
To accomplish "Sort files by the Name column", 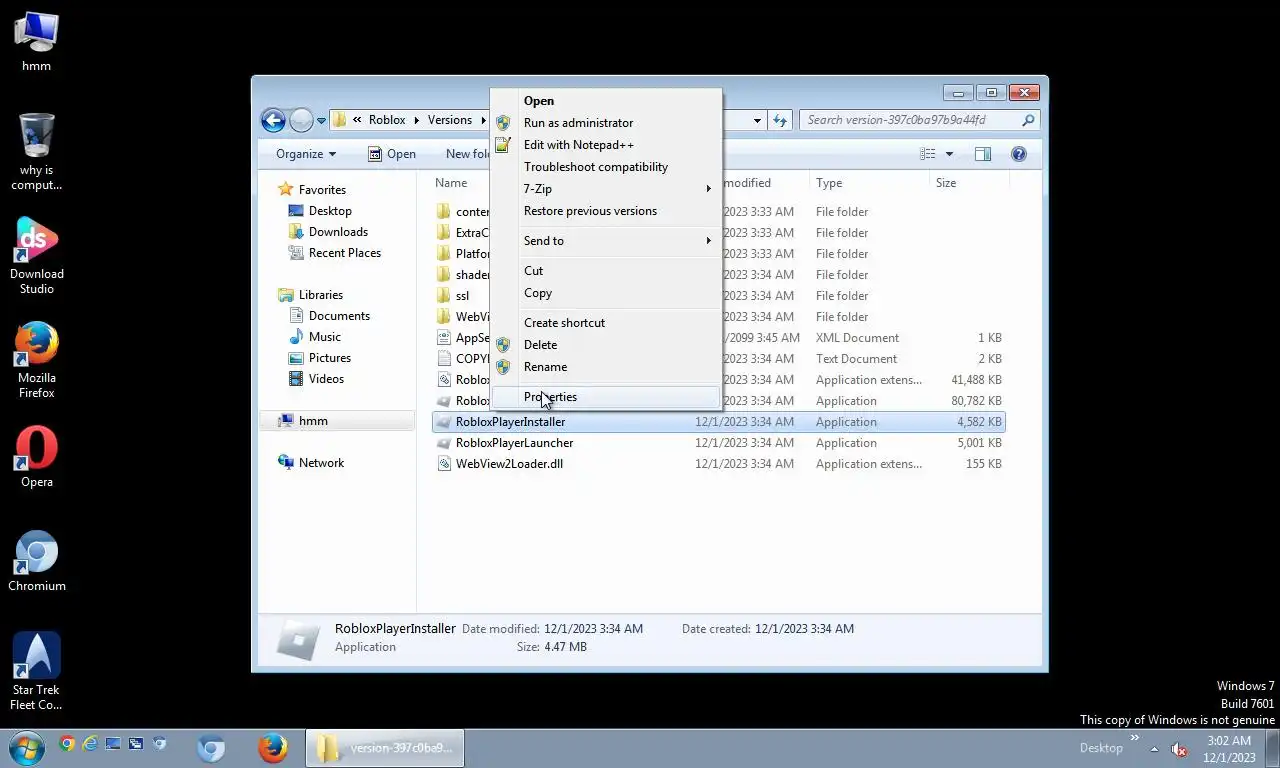I will point(451,183).
